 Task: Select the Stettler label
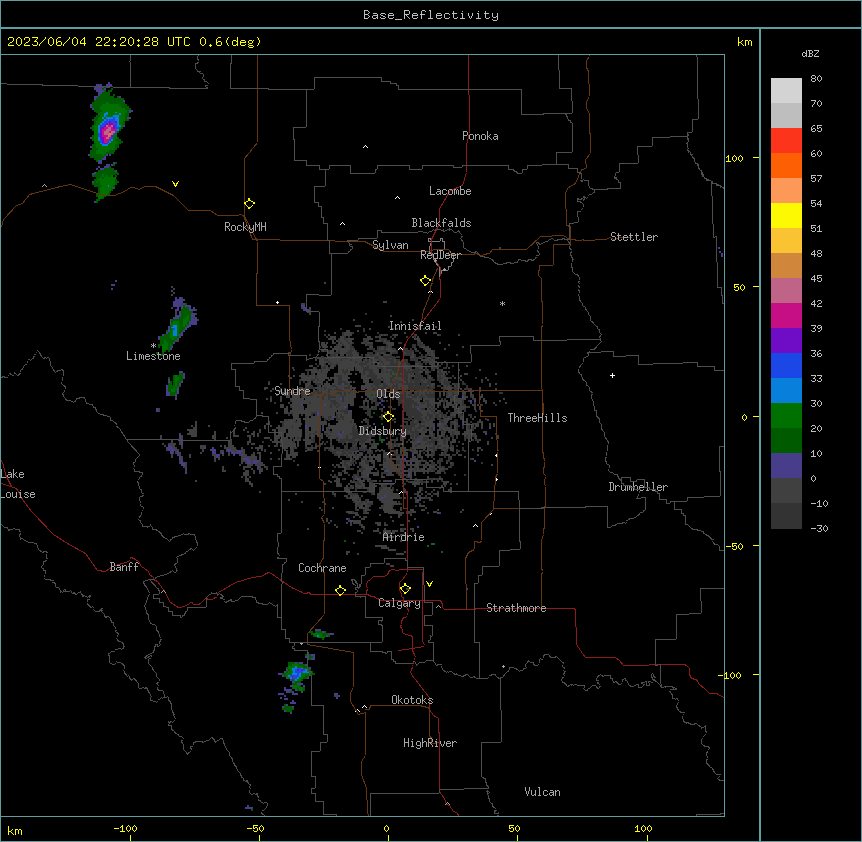click(x=634, y=237)
